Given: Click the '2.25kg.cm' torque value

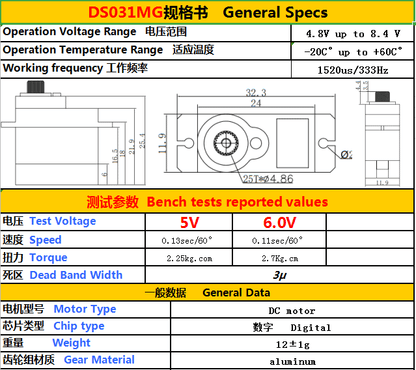Looking at the screenshot, I should click(189, 258).
